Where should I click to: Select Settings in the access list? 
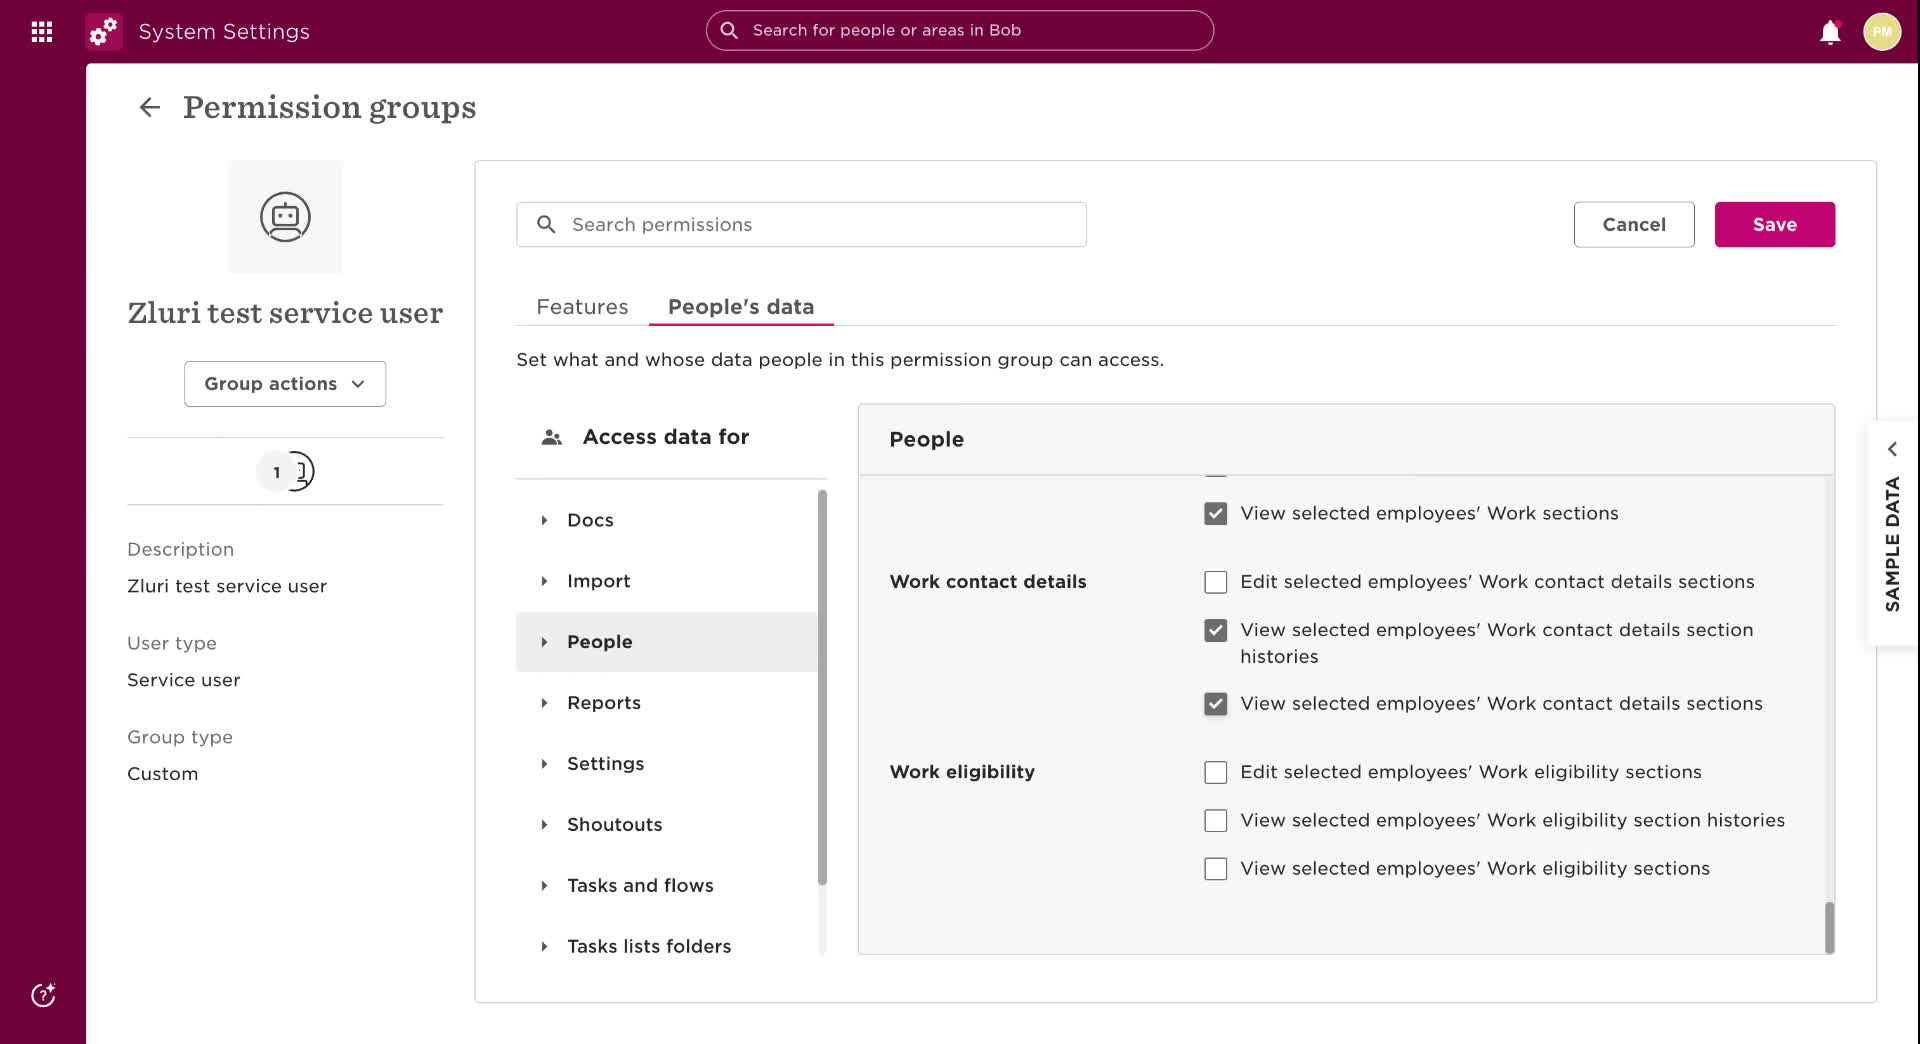pyautogui.click(x=606, y=764)
